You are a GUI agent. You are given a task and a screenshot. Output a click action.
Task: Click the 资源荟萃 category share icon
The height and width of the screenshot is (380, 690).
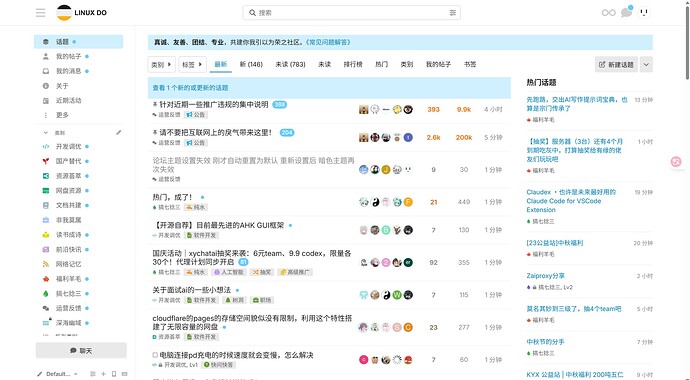tap(45, 176)
